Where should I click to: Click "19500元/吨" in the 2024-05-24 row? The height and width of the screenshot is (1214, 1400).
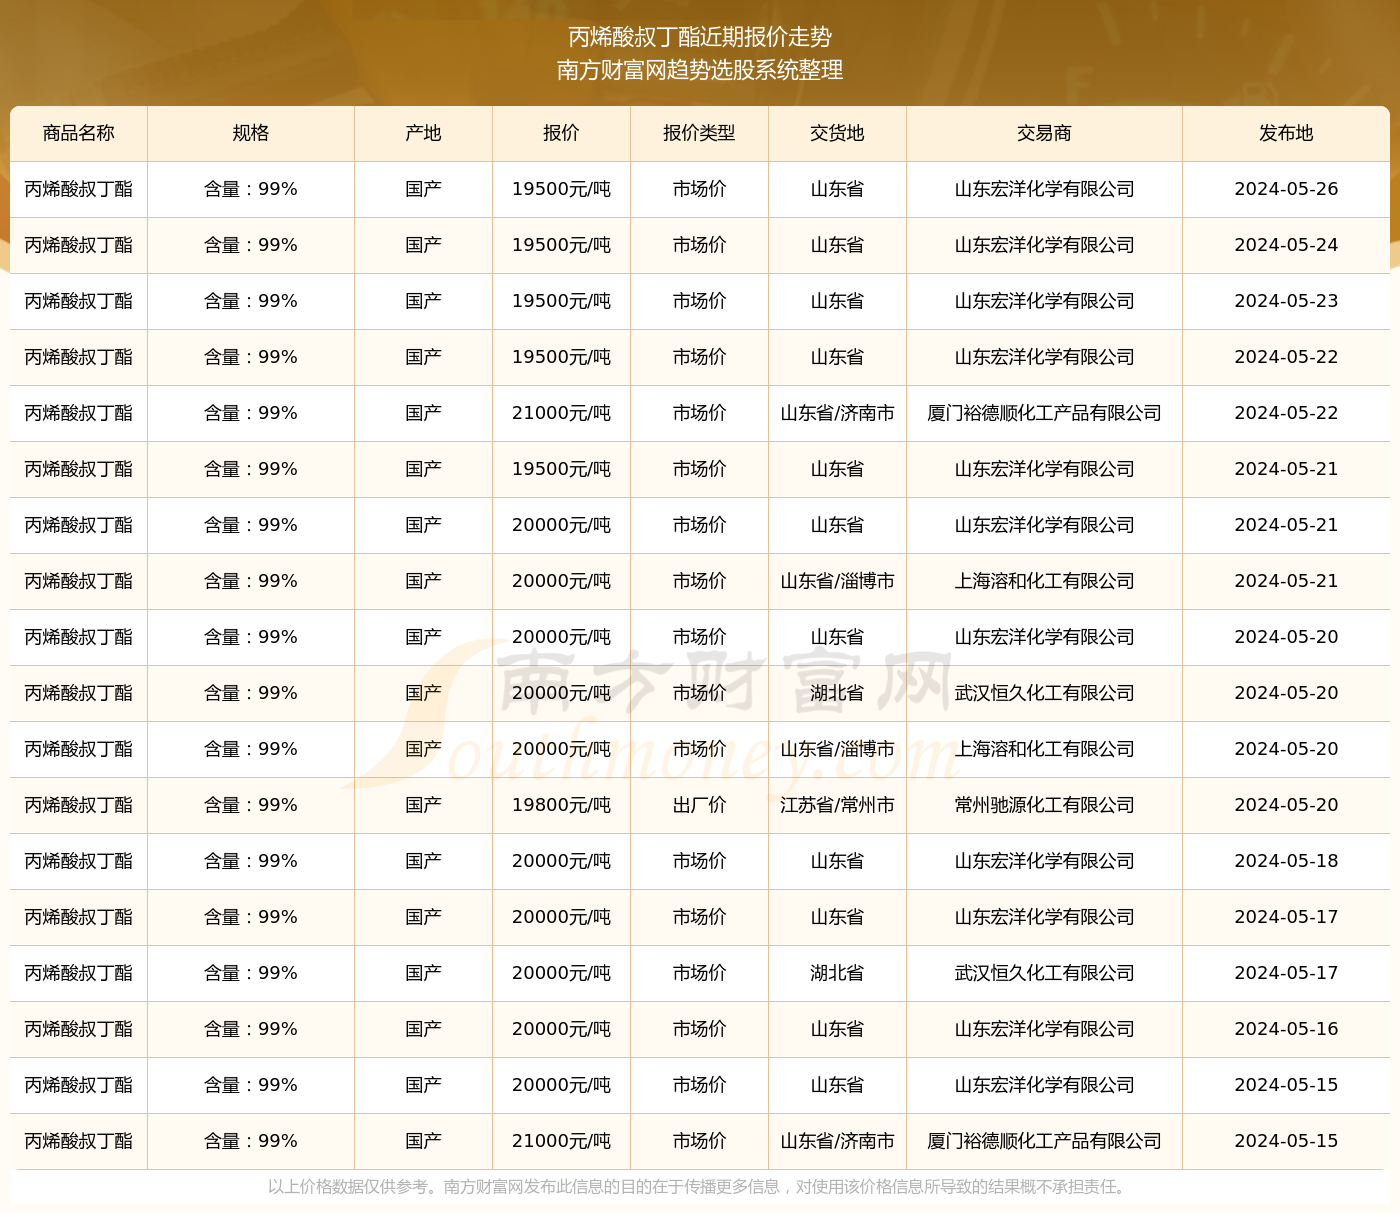[x=561, y=245]
